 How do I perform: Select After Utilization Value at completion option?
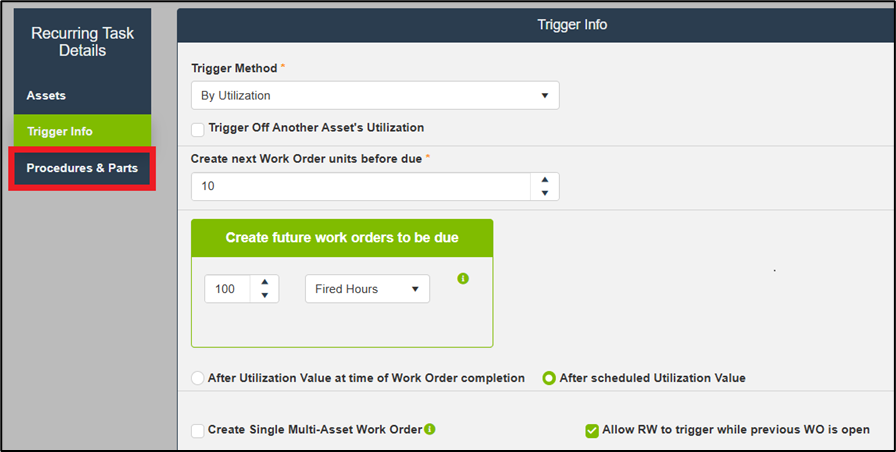[198, 378]
